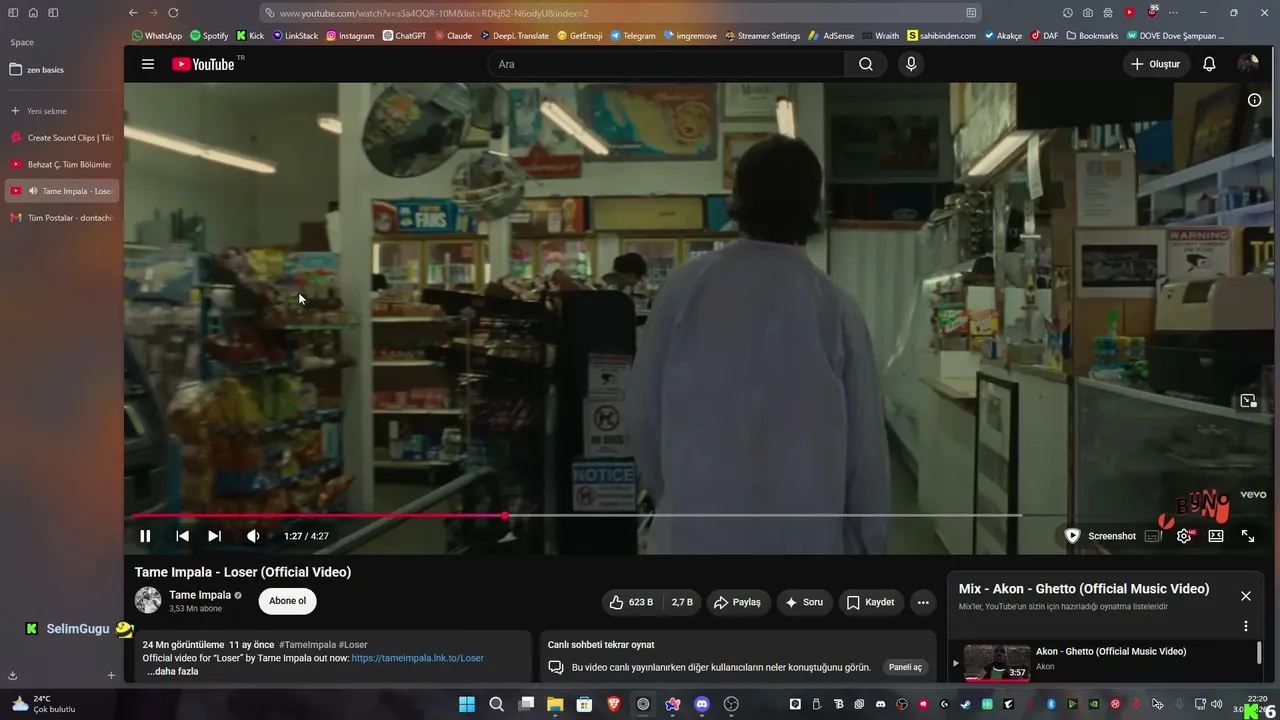Screen dimensions: 1280x720
Task: Switch to Behzat Ç. Tüm Bölümler tab
Action: click(x=62, y=164)
